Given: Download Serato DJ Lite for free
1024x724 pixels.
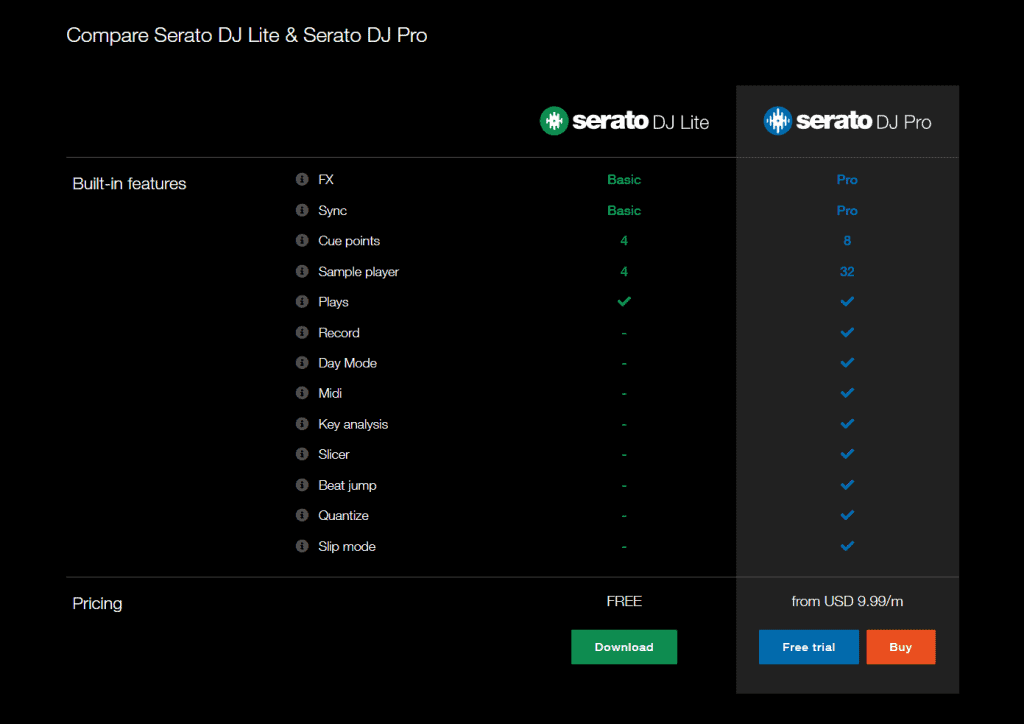Looking at the screenshot, I should pos(624,647).
